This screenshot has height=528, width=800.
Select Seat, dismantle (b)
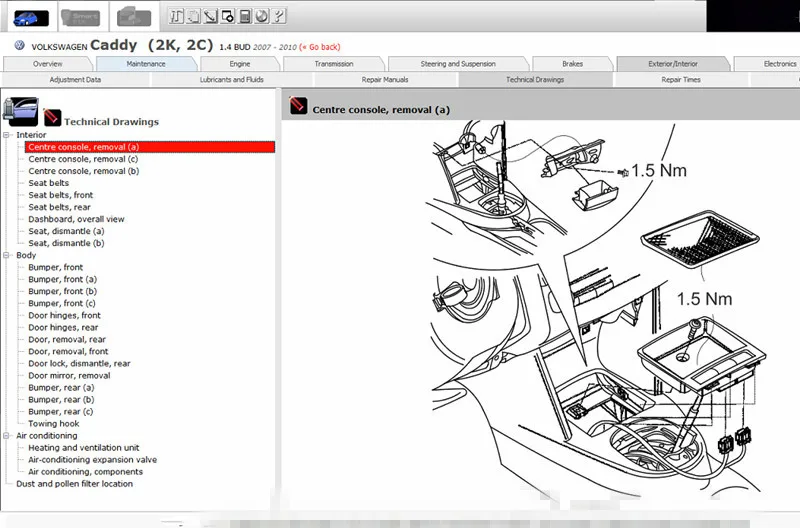pyautogui.click(x=66, y=243)
